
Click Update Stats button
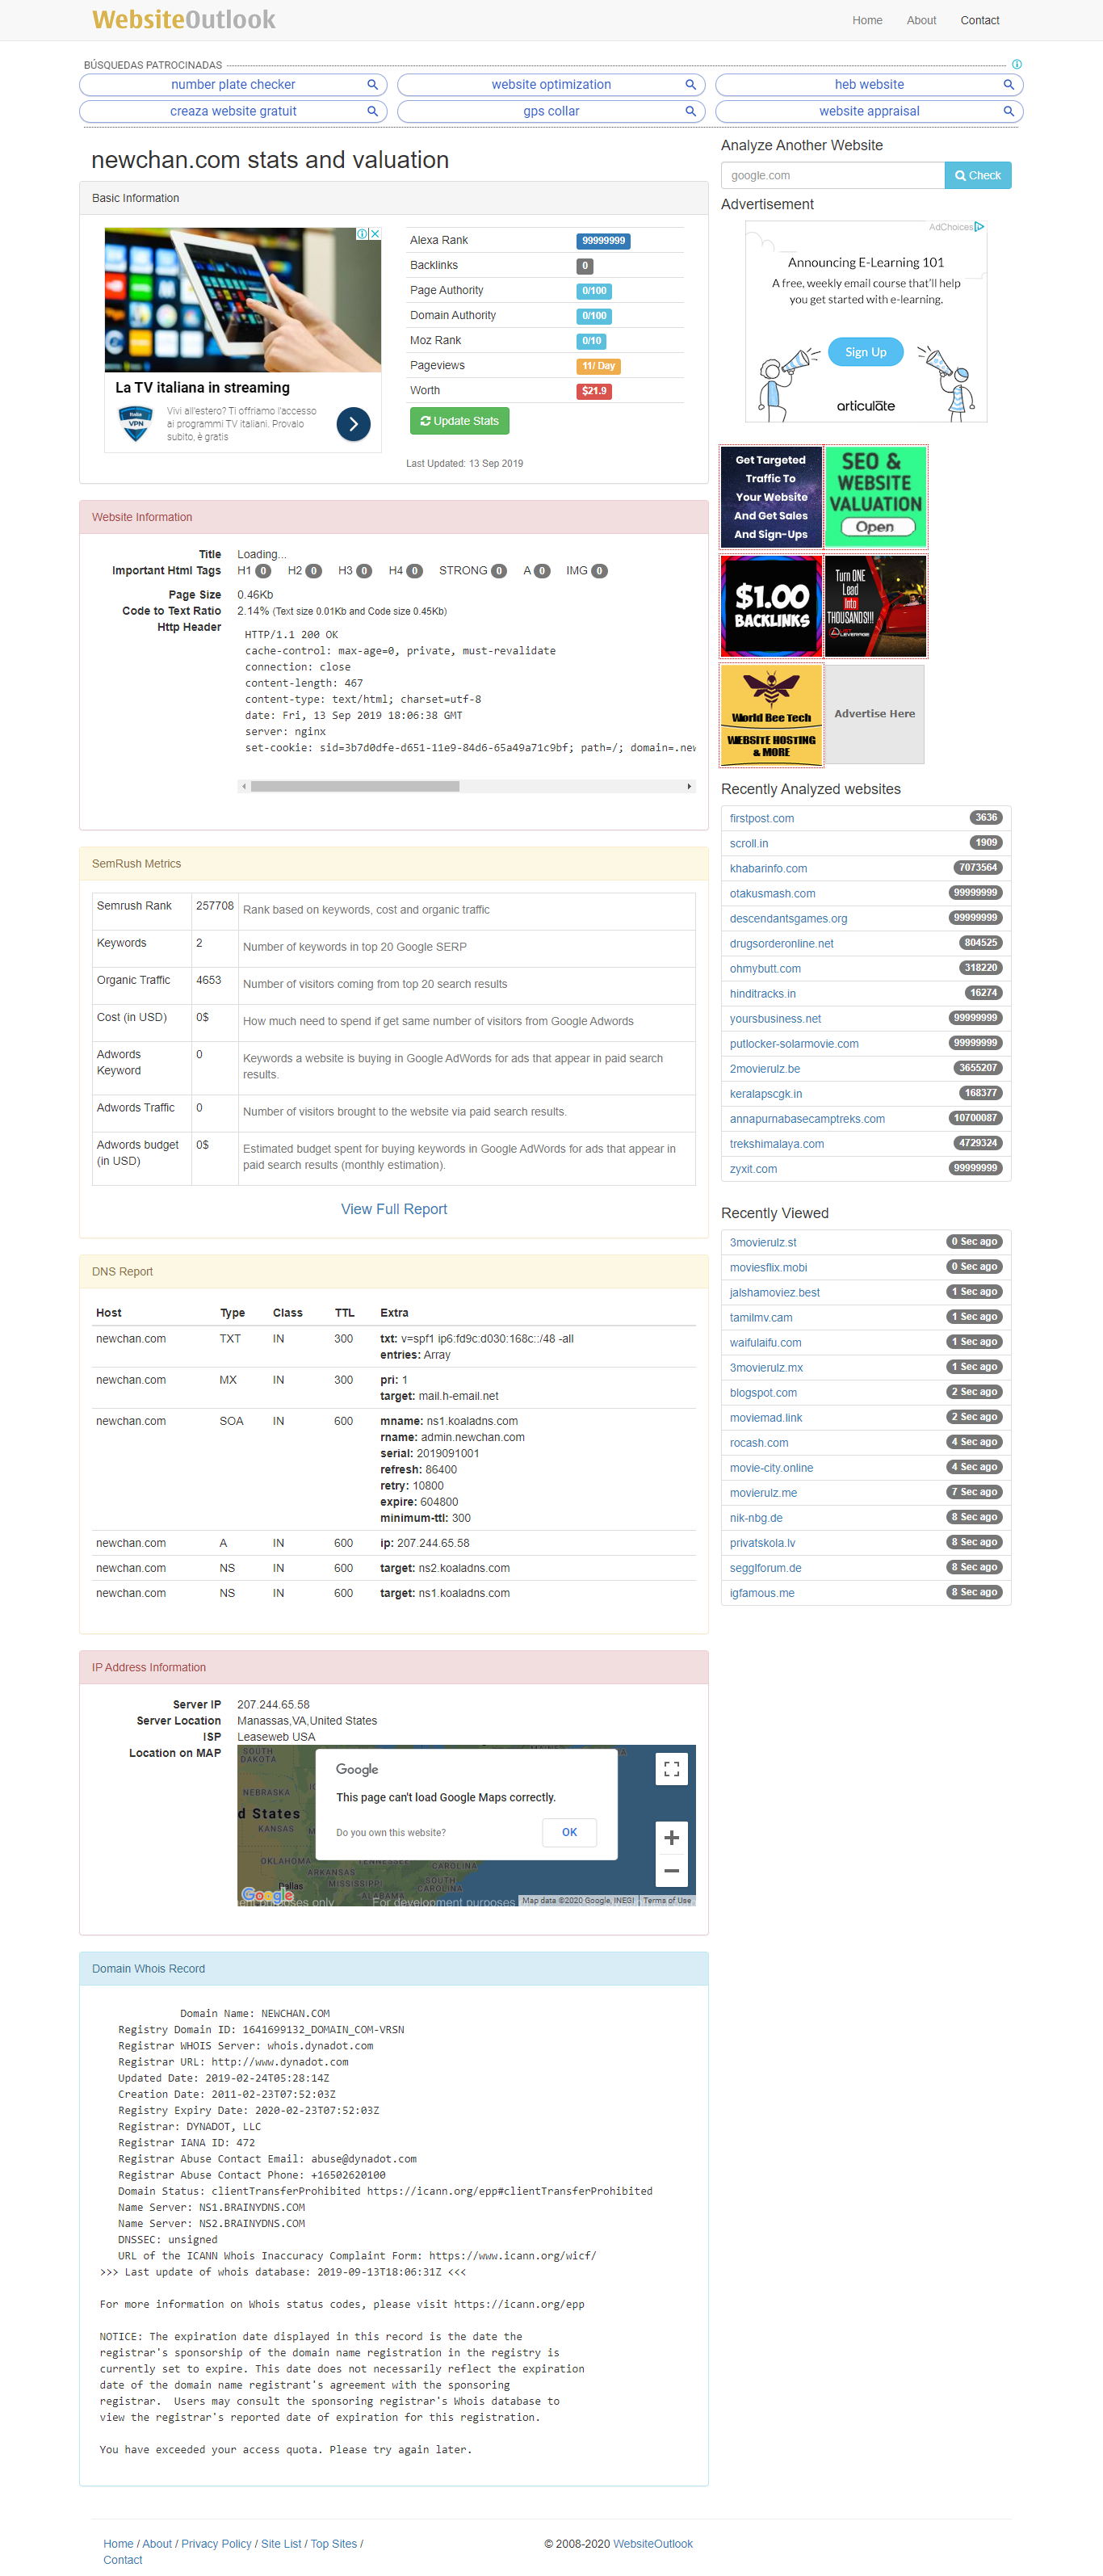[x=459, y=421]
